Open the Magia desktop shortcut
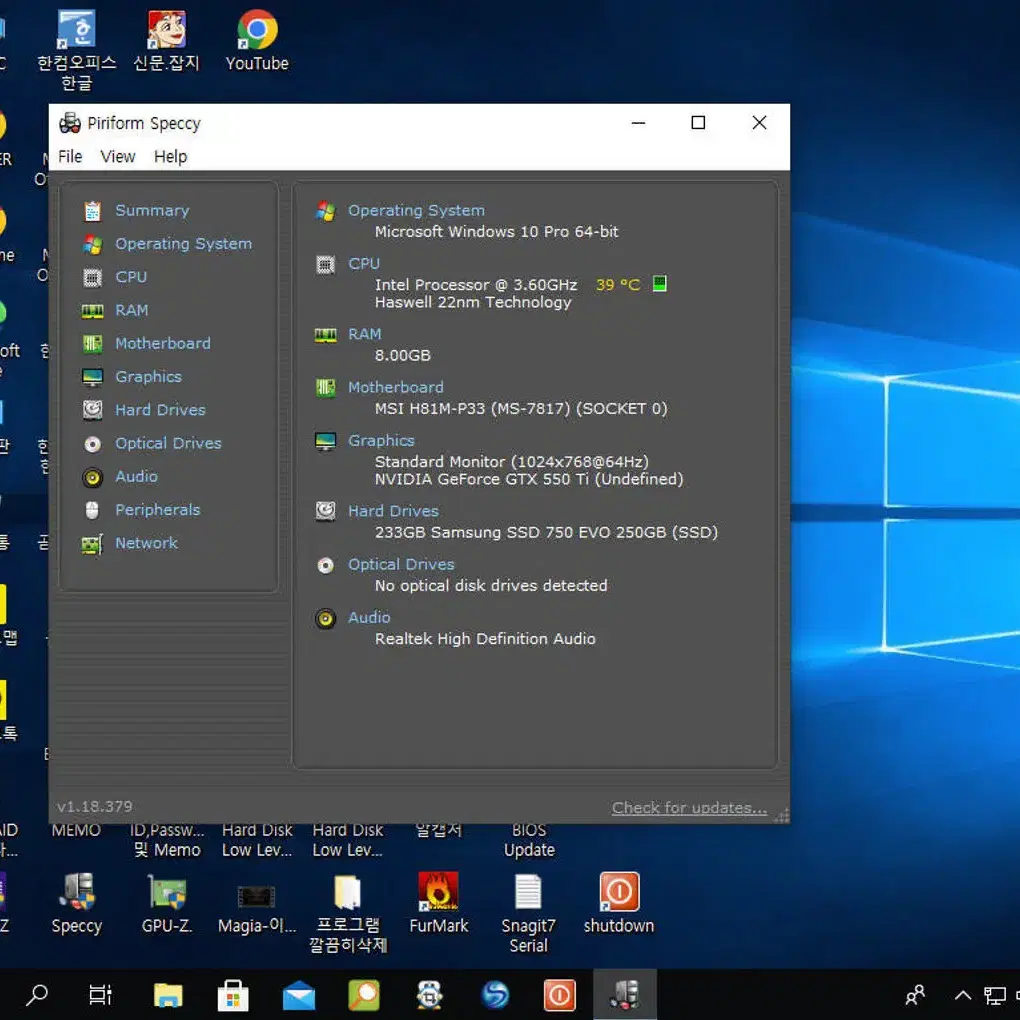This screenshot has width=1020, height=1020. pos(257,907)
